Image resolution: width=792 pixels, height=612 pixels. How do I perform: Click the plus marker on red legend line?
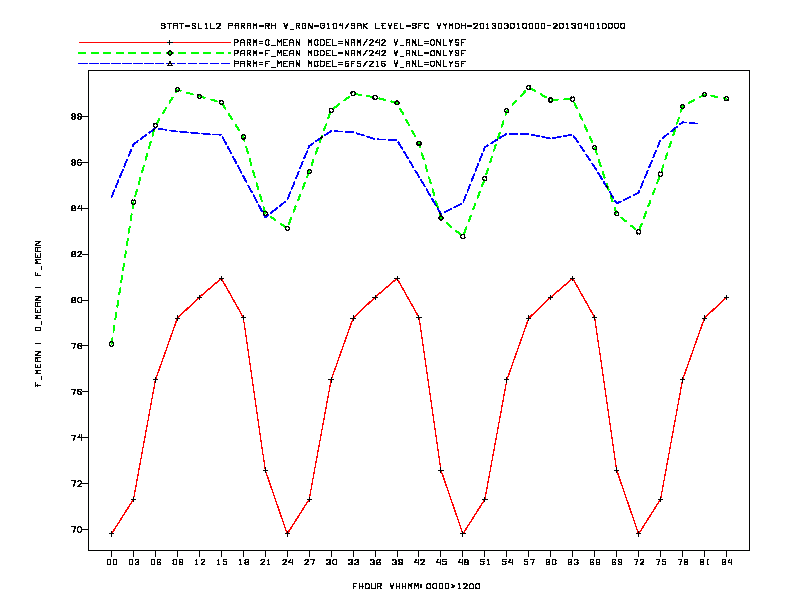click(170, 42)
